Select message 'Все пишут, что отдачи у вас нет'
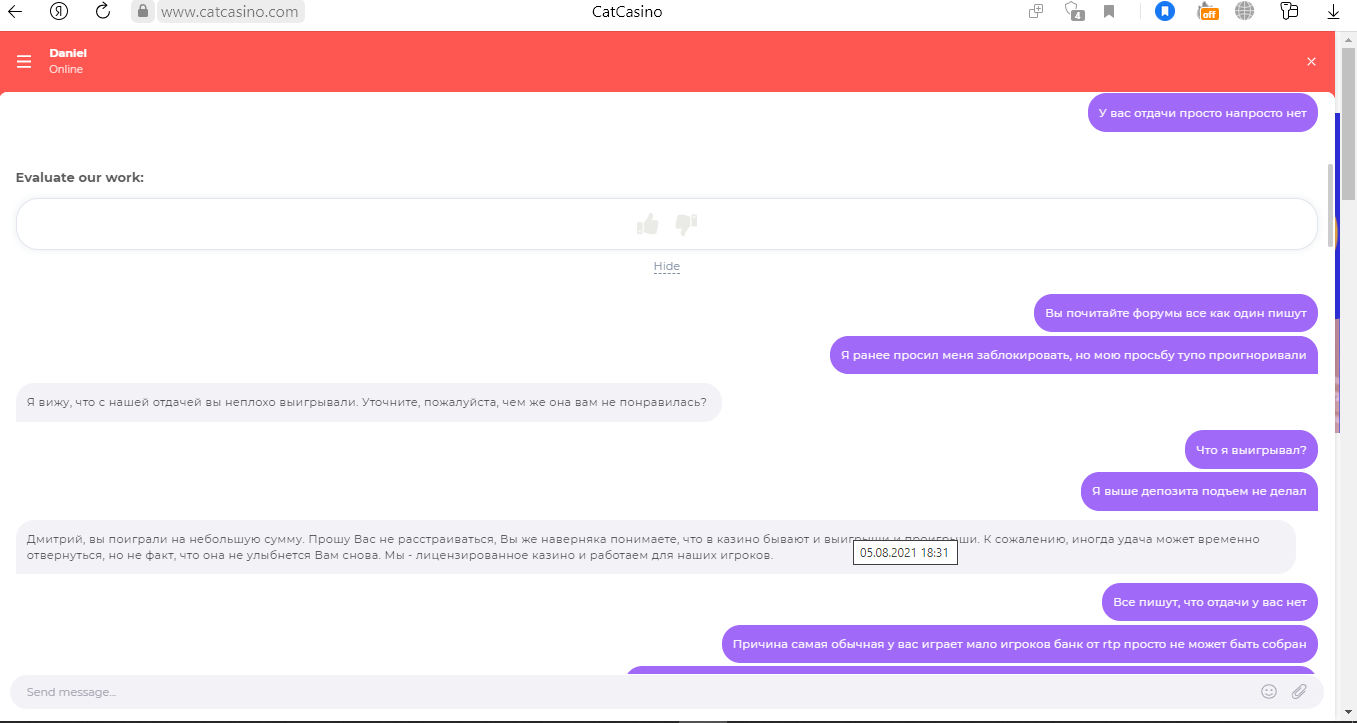 click(1210, 602)
